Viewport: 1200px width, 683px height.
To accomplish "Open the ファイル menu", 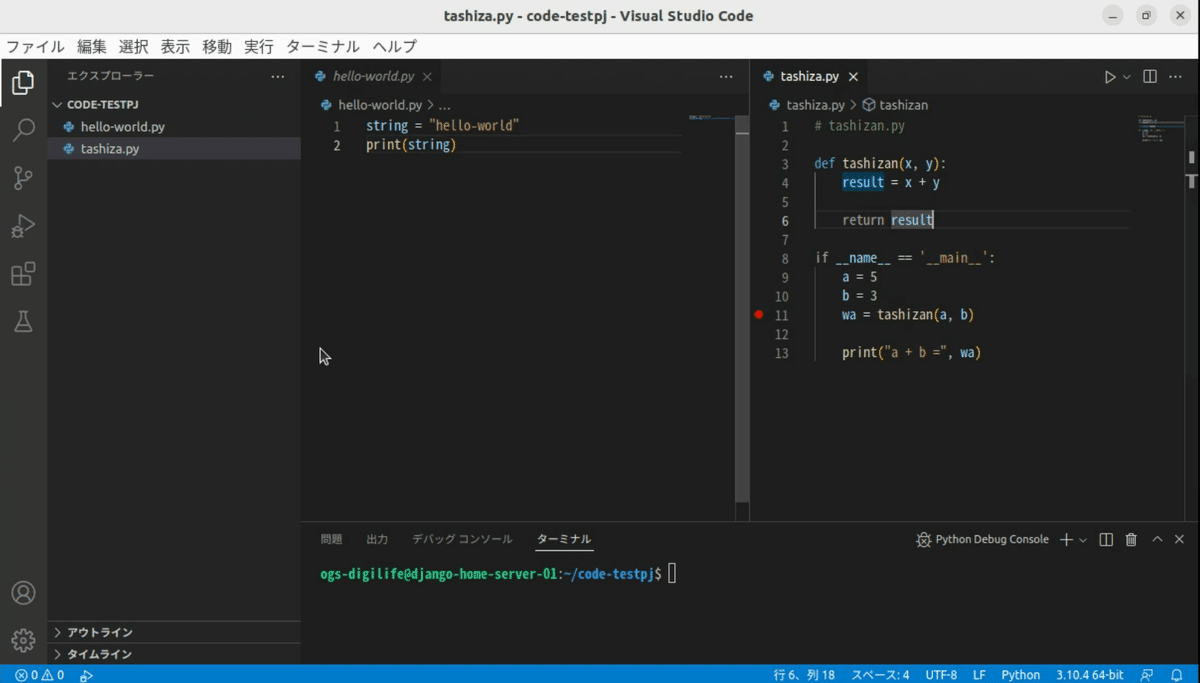I will coord(35,46).
